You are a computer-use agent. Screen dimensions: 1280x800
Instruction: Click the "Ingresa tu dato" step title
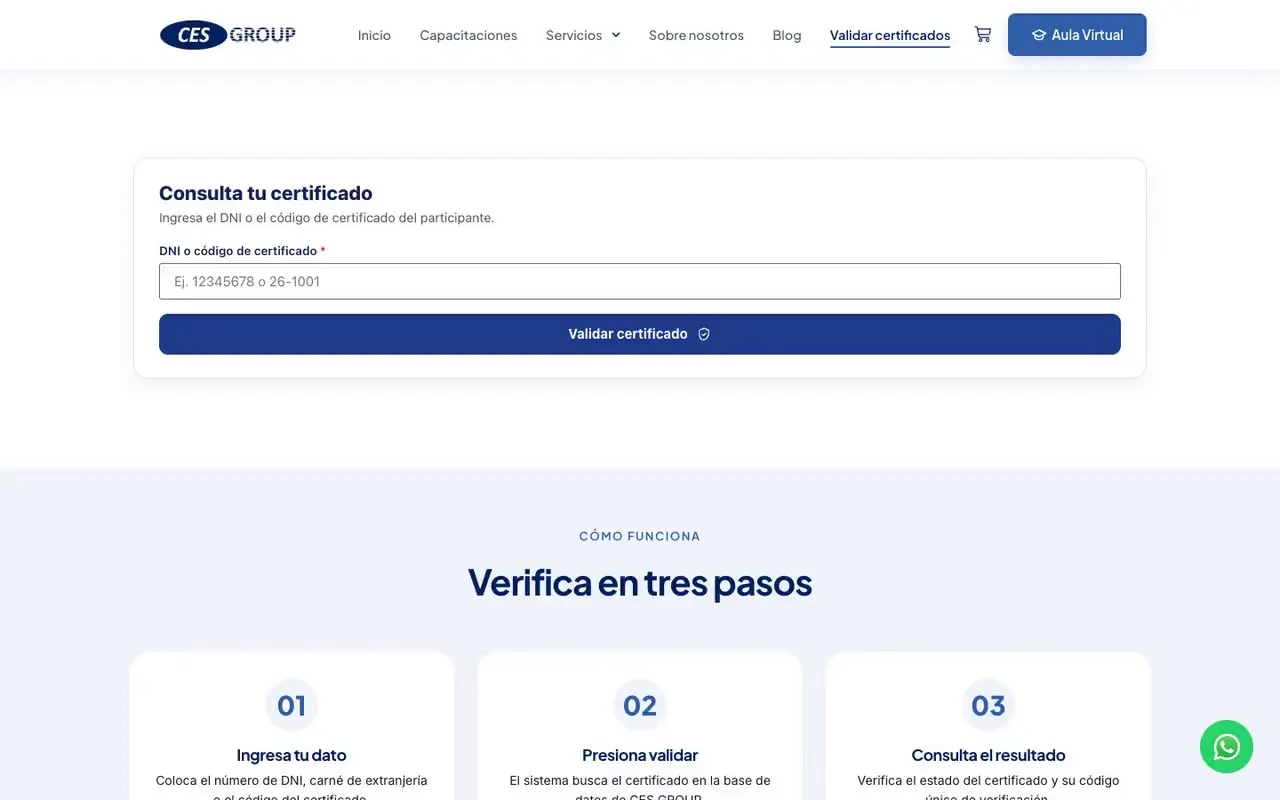click(292, 755)
